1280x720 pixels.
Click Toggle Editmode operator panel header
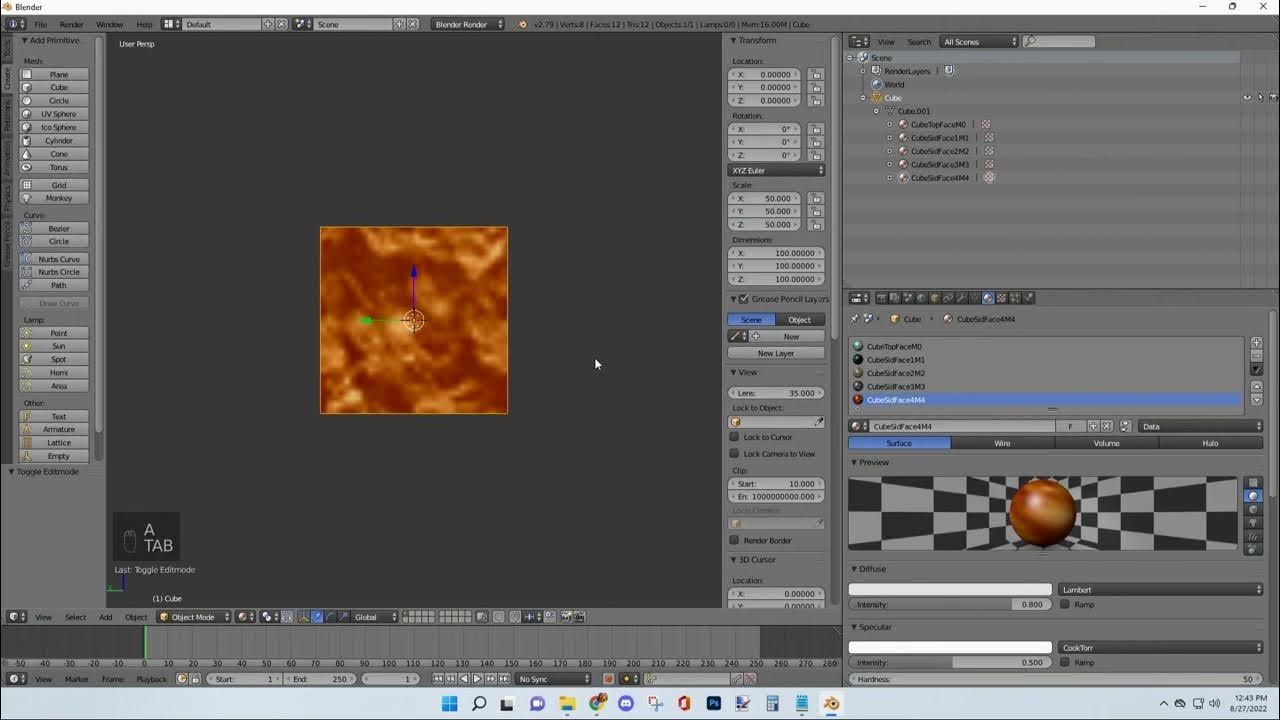click(47, 472)
